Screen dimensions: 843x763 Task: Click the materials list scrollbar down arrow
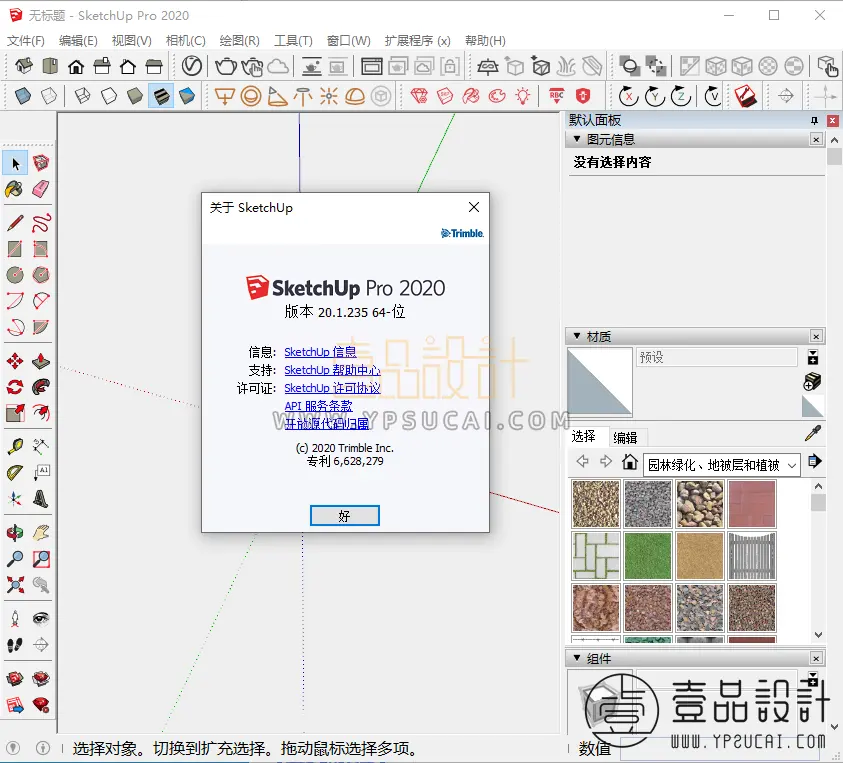818,634
